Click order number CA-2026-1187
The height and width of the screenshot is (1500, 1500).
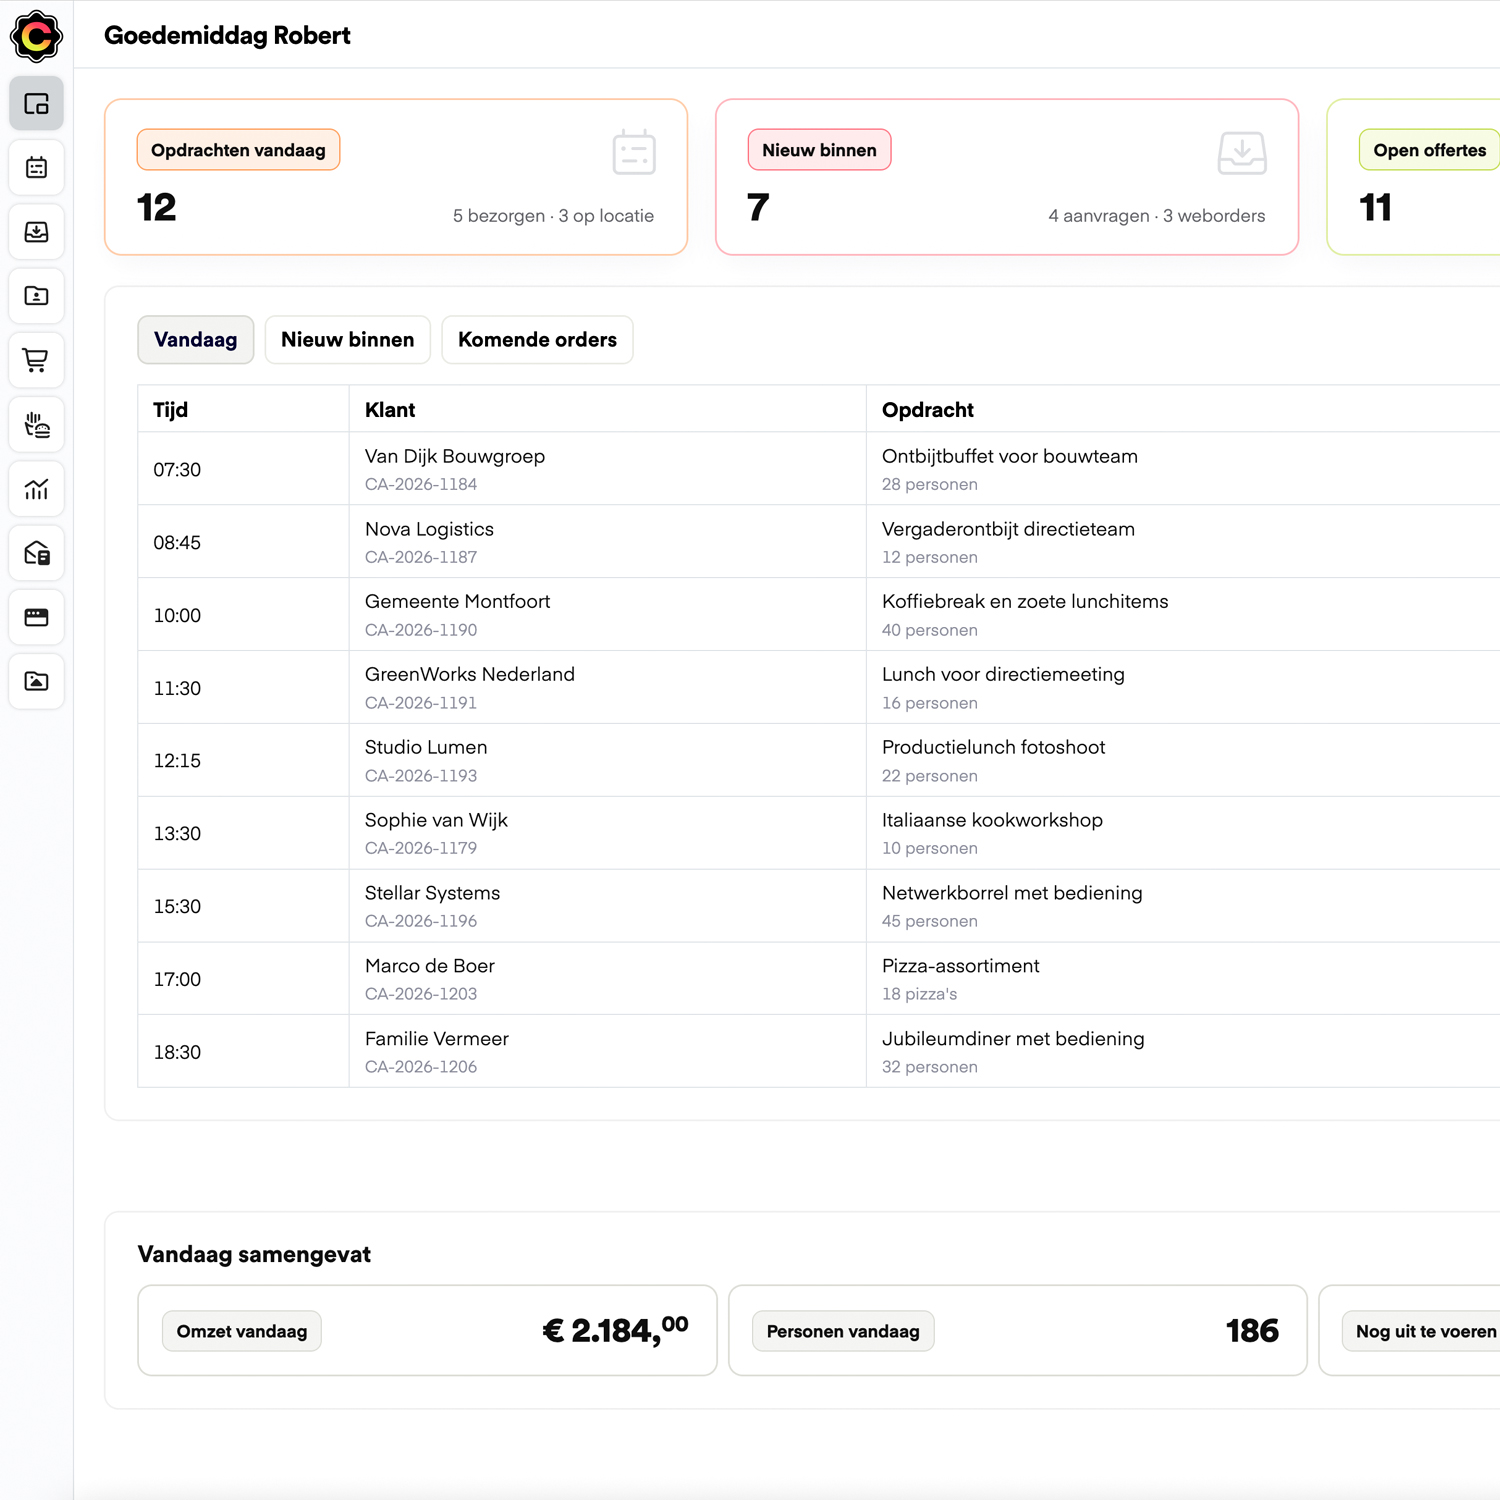(421, 557)
